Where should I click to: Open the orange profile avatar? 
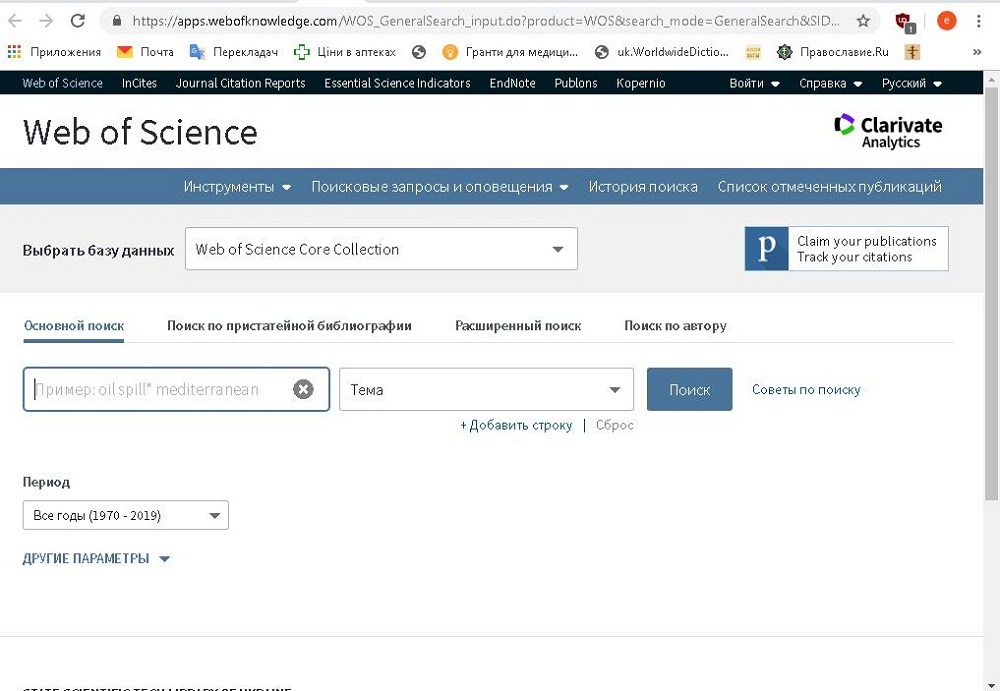(946, 21)
